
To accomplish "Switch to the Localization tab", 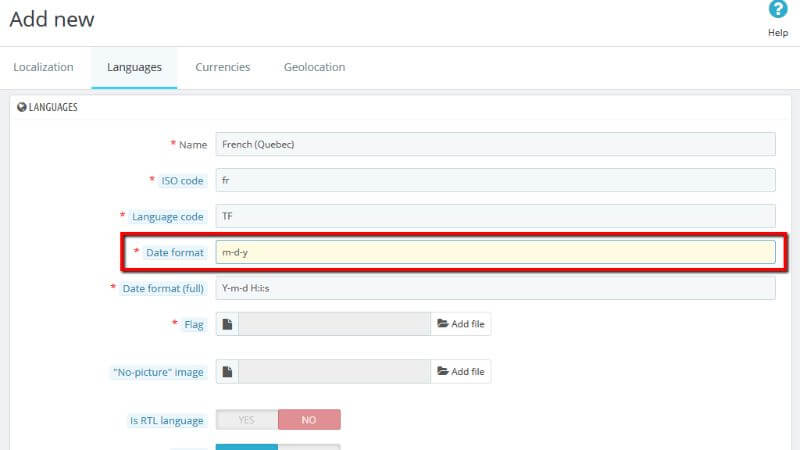I will pos(43,67).
